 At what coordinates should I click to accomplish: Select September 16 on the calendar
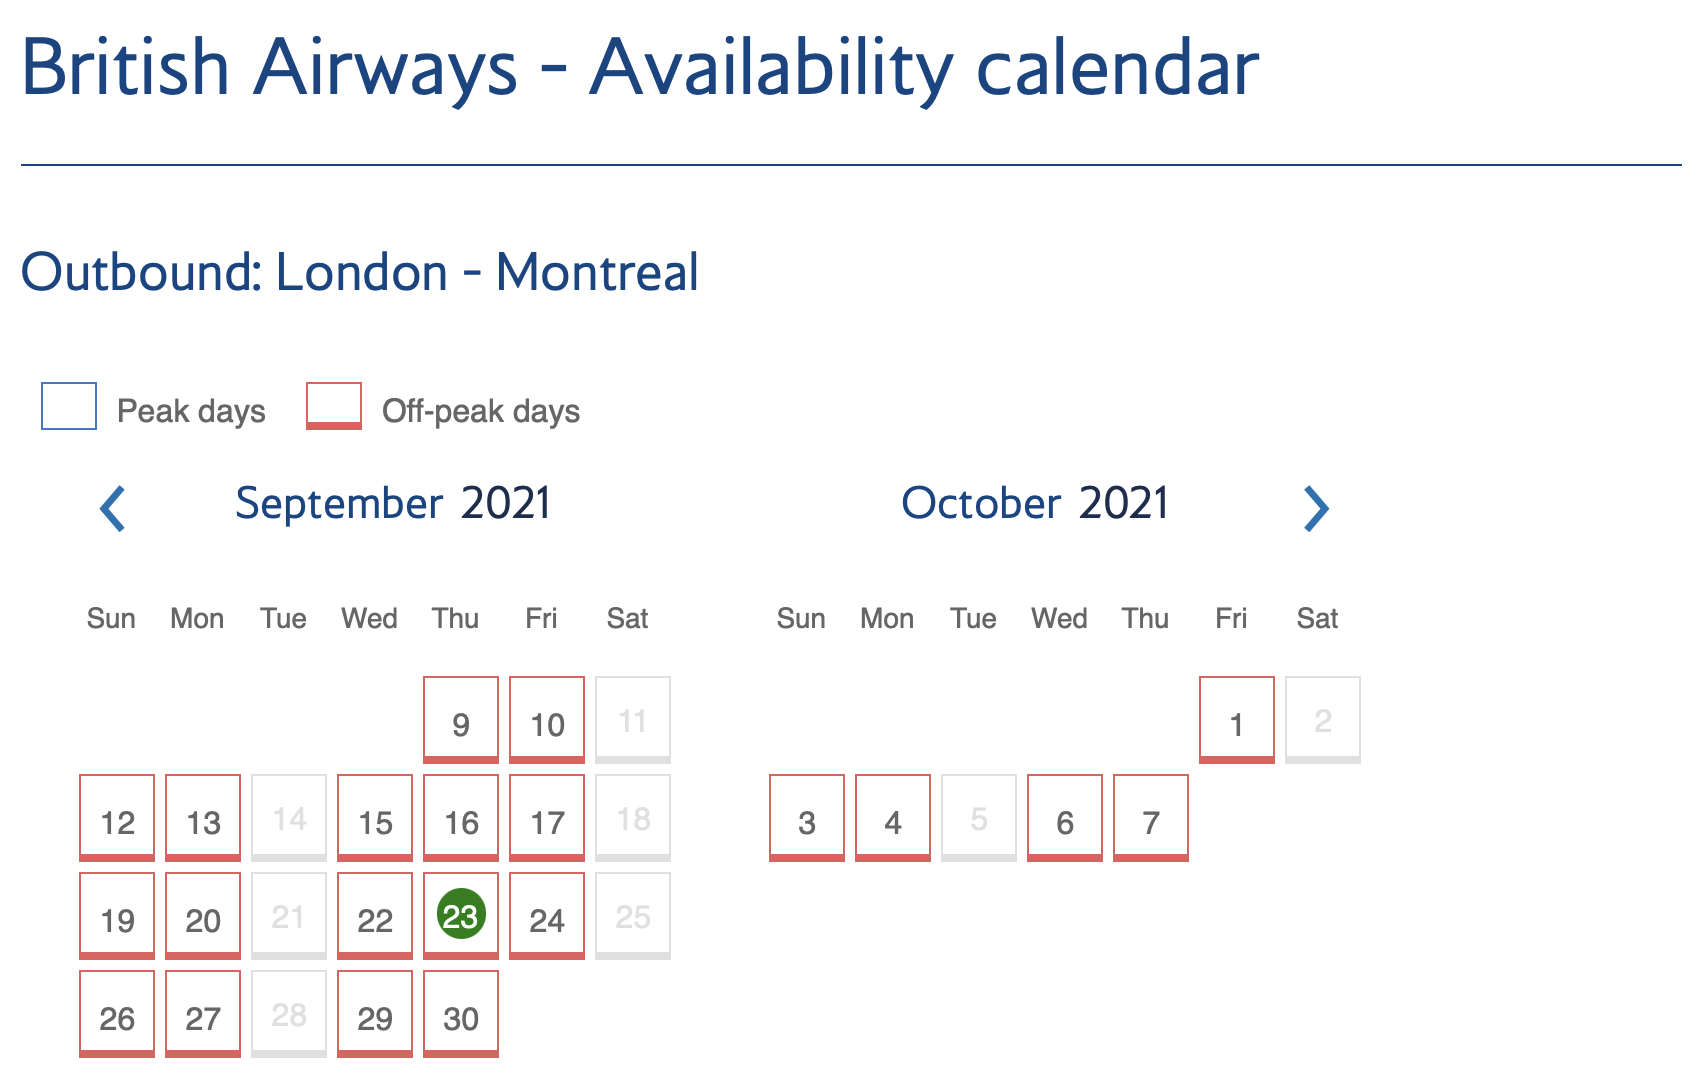pos(460,818)
